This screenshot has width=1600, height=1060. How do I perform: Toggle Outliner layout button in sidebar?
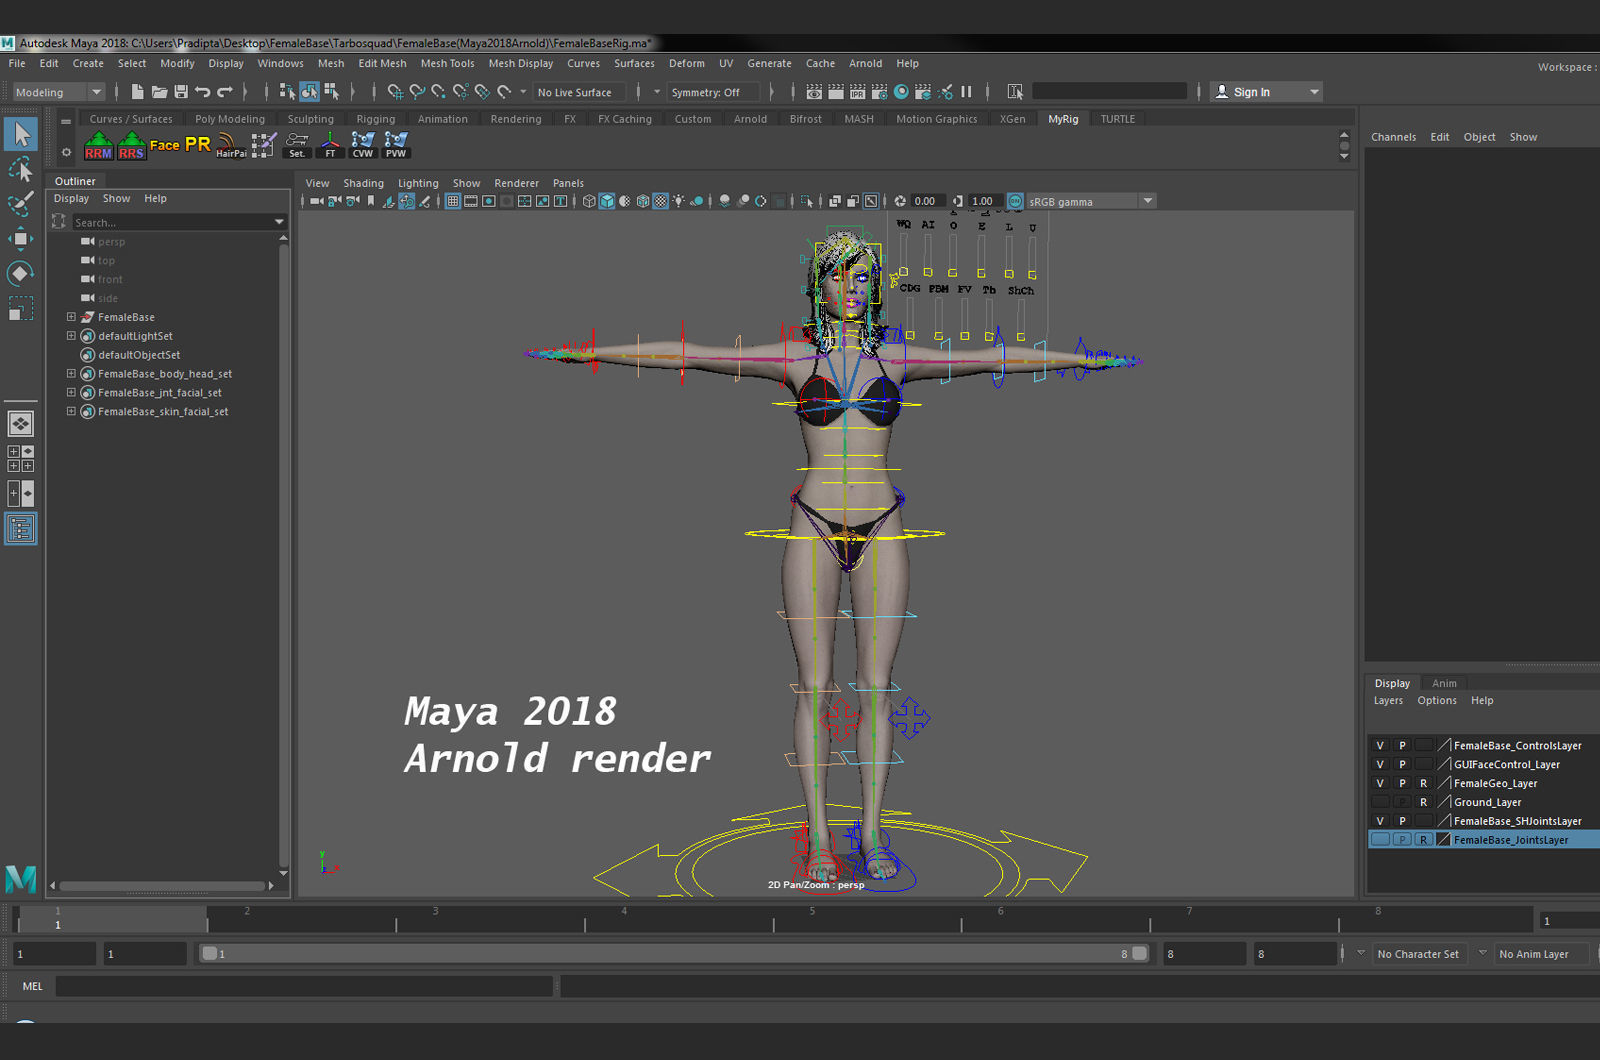coord(21,529)
